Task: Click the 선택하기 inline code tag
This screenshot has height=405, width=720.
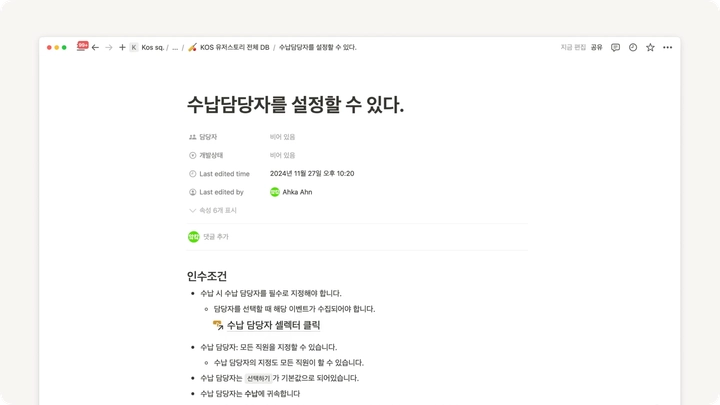Action: pyautogui.click(x=259, y=378)
